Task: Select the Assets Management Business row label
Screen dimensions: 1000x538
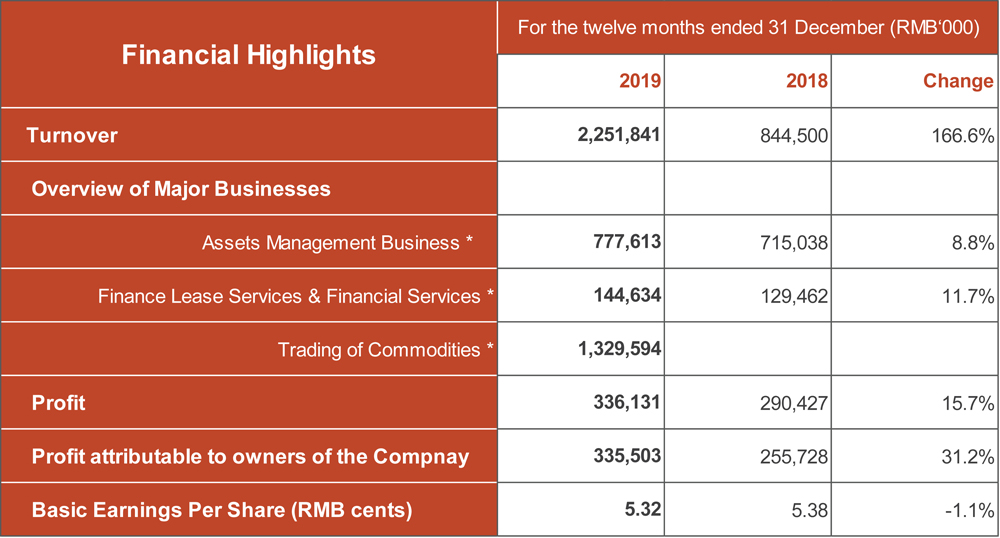Action: tap(337, 243)
